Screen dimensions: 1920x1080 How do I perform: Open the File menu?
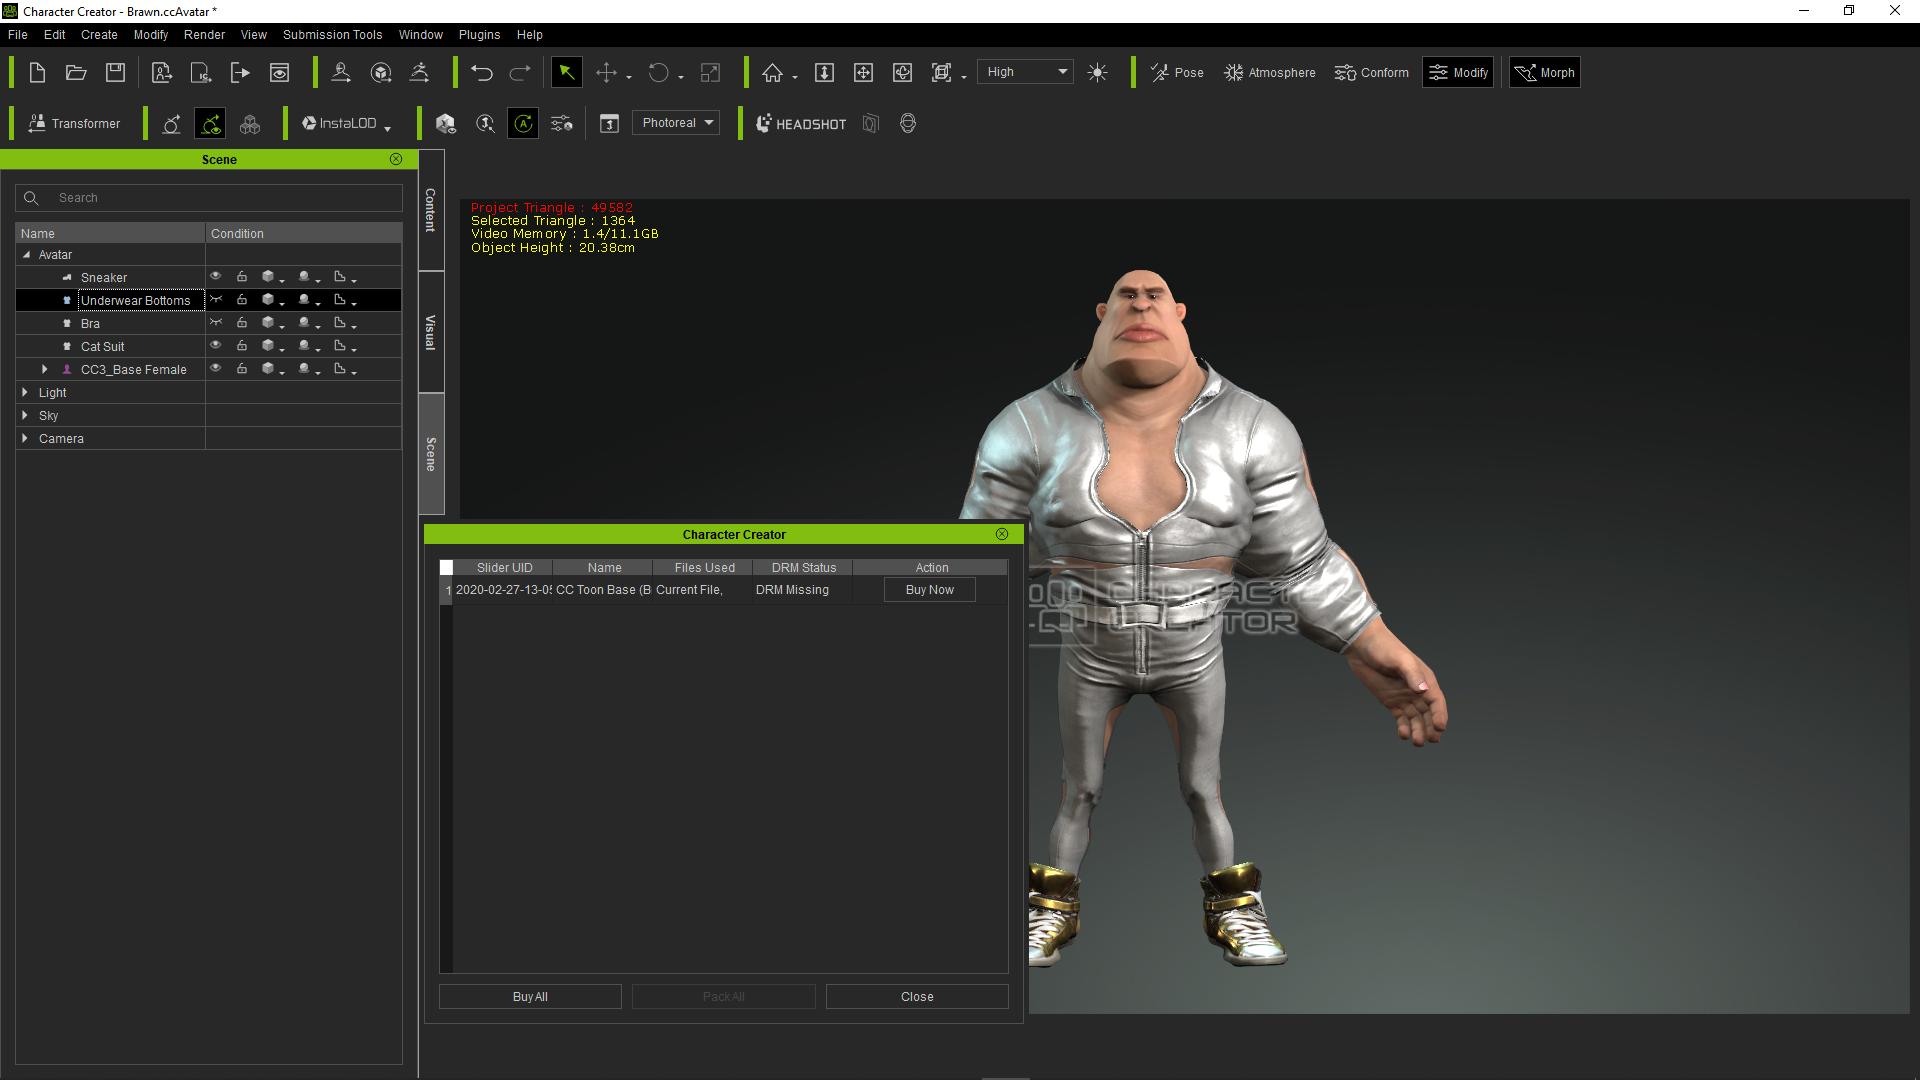[x=18, y=35]
